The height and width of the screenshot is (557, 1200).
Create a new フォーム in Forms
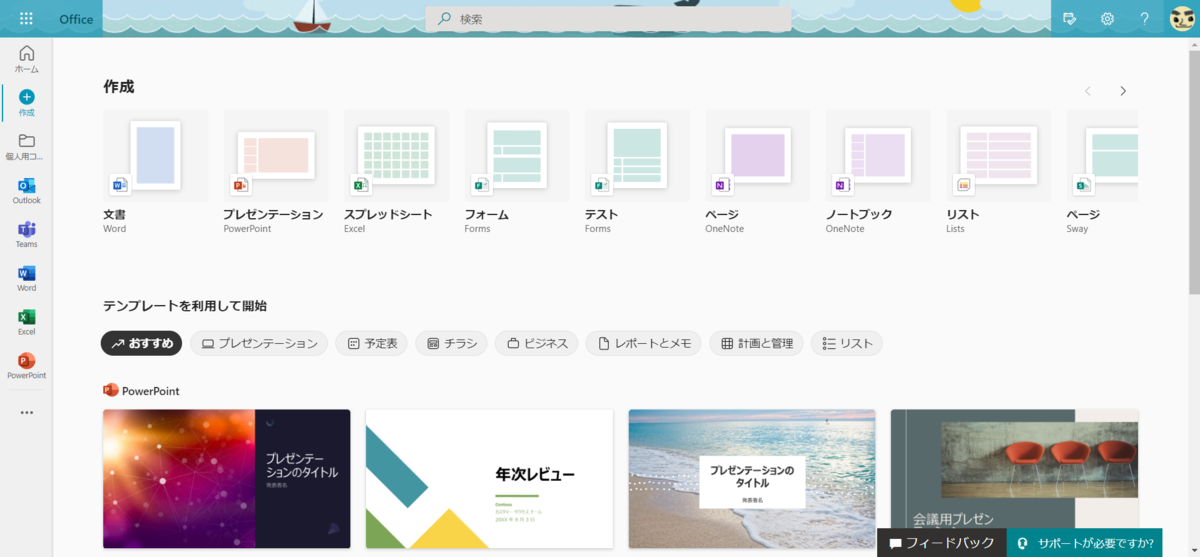coord(516,172)
